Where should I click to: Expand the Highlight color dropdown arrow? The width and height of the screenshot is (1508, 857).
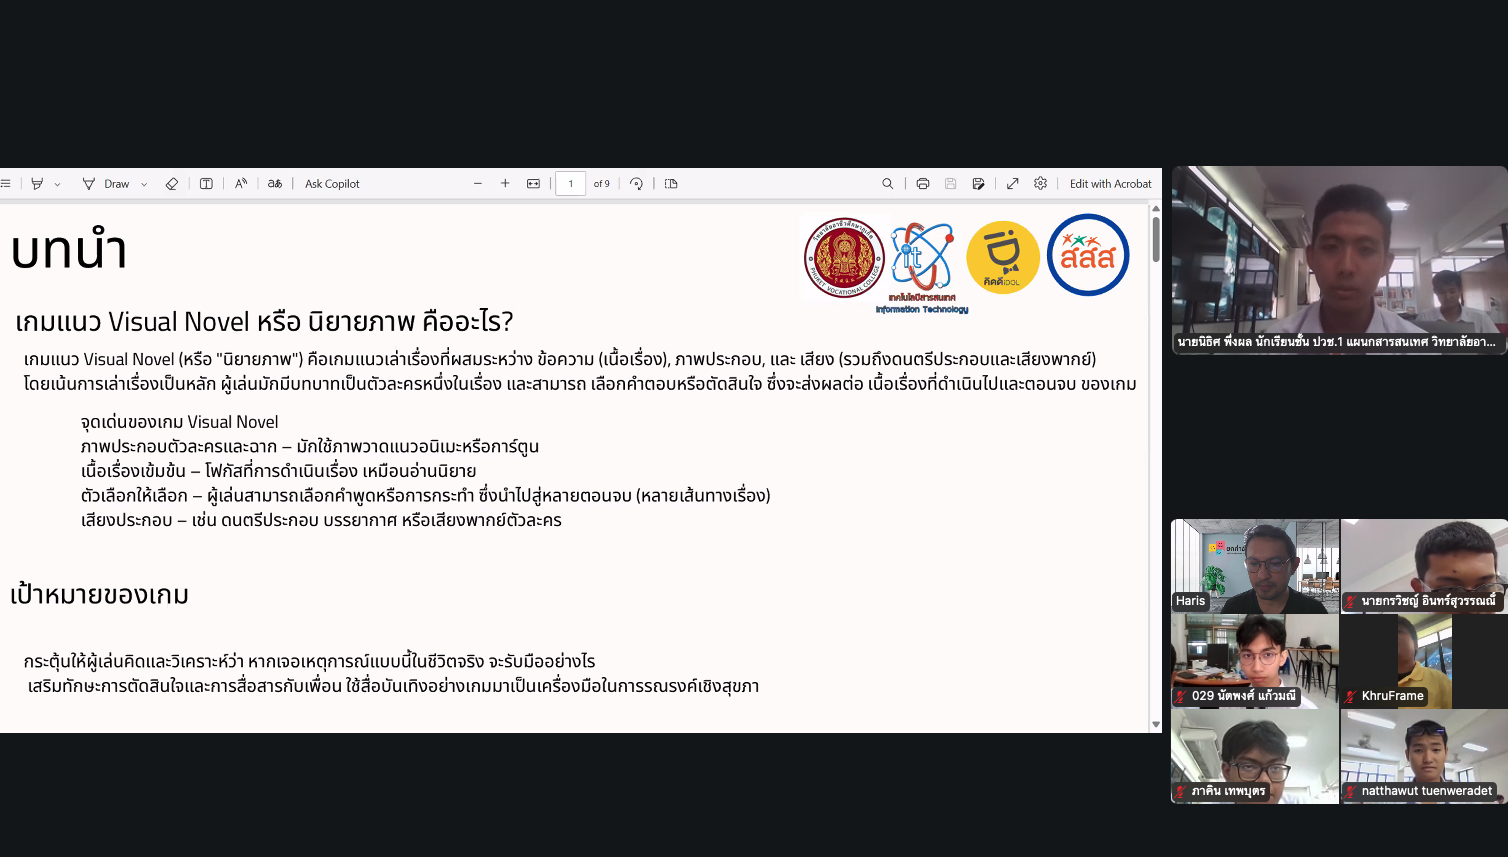57,184
